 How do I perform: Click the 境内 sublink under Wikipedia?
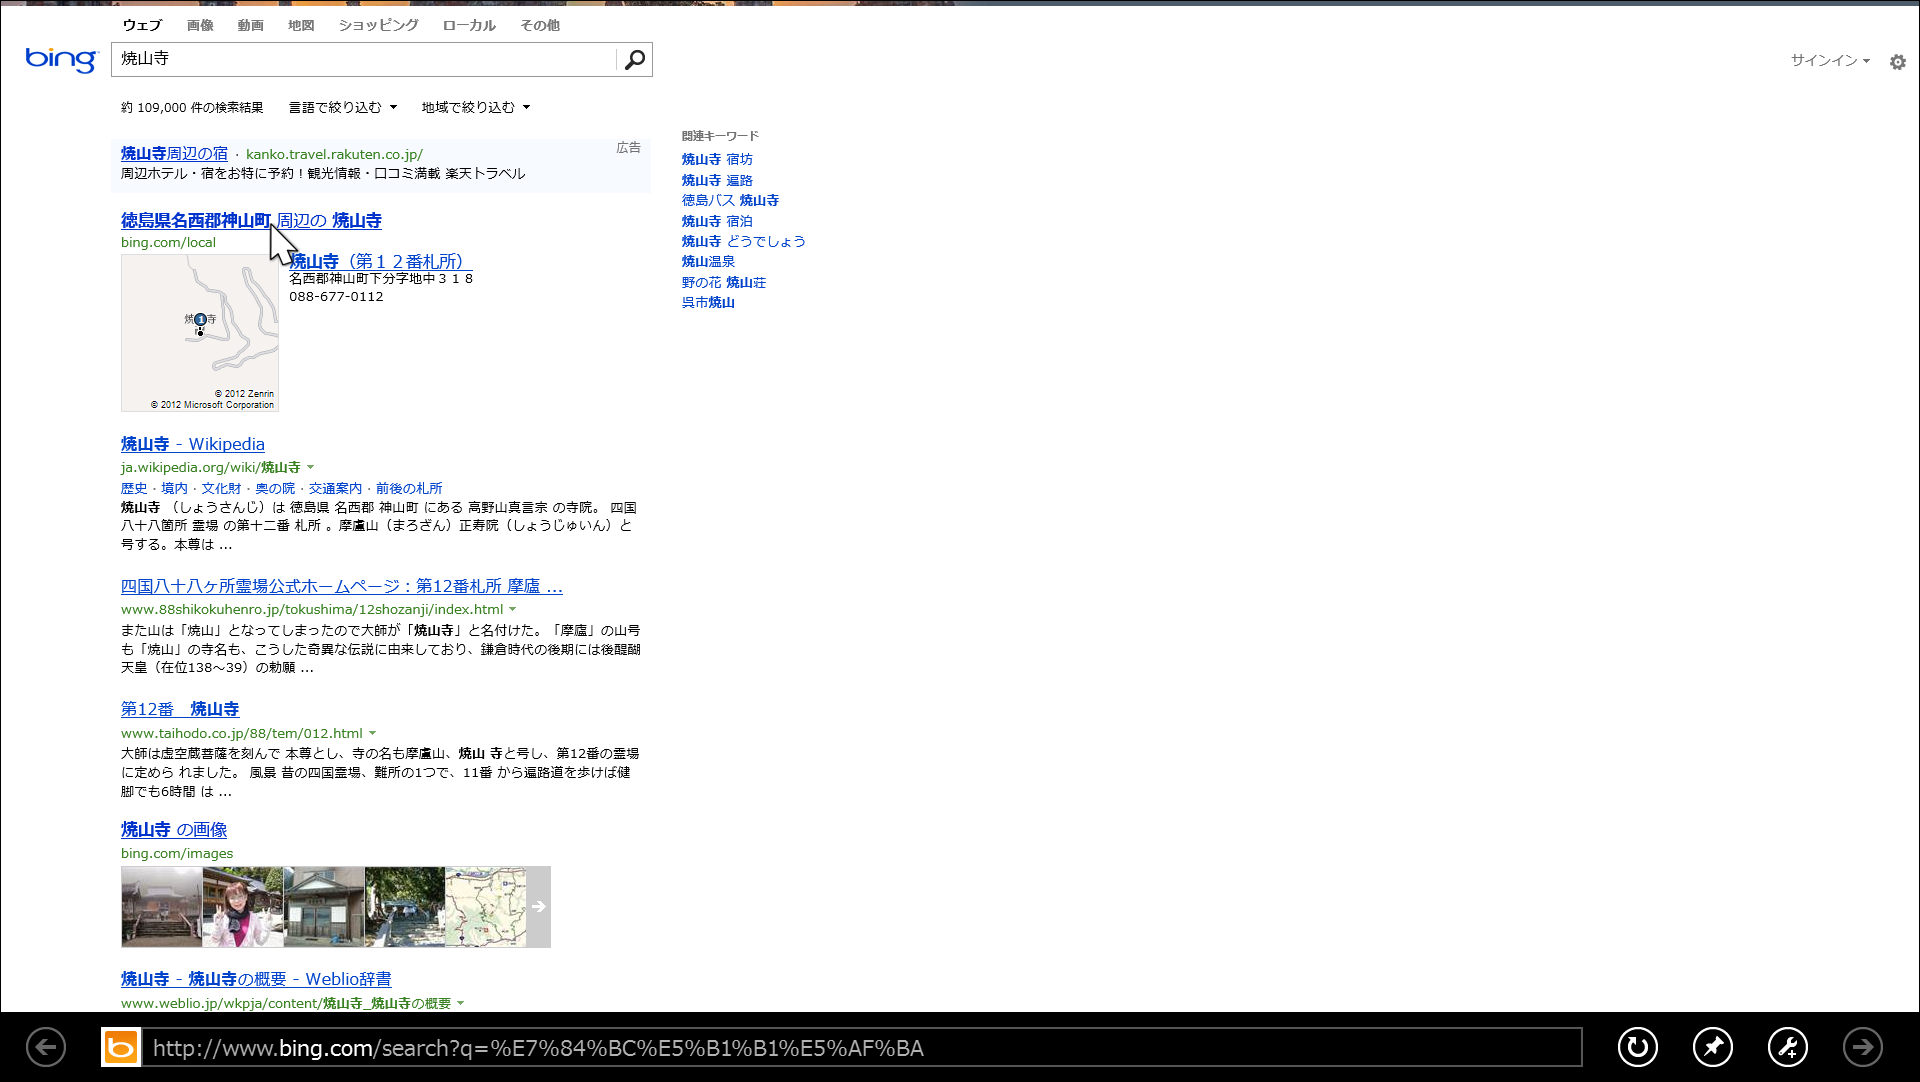tap(174, 489)
